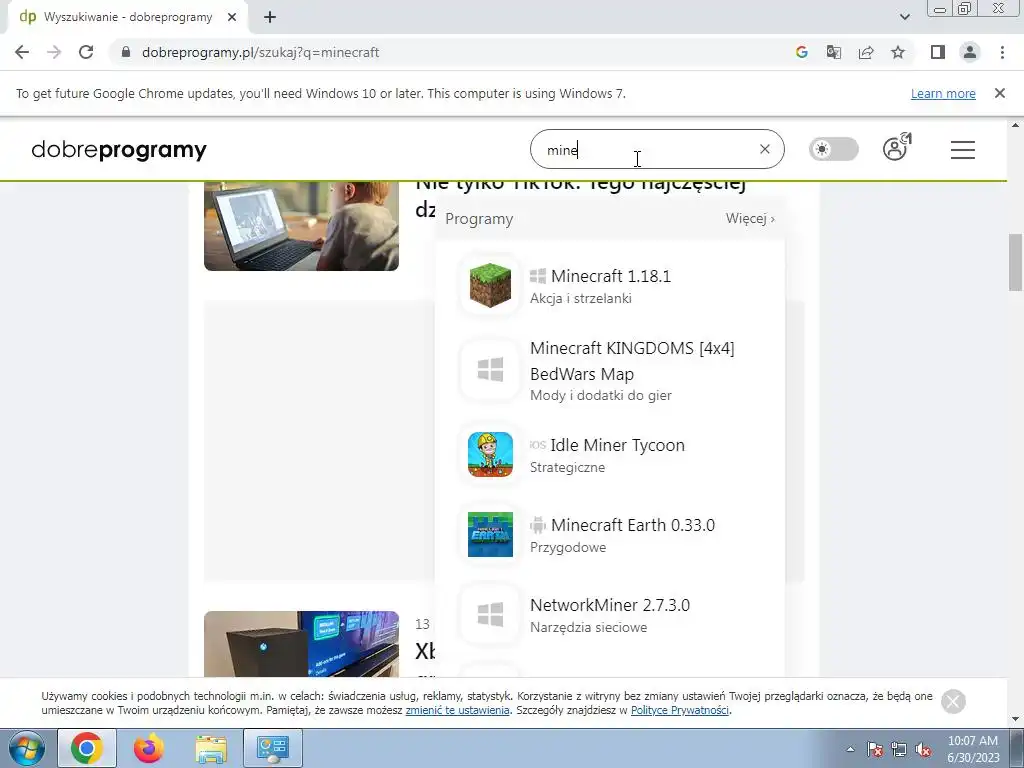Click the page vertical scrollbar thumb

(1016, 262)
